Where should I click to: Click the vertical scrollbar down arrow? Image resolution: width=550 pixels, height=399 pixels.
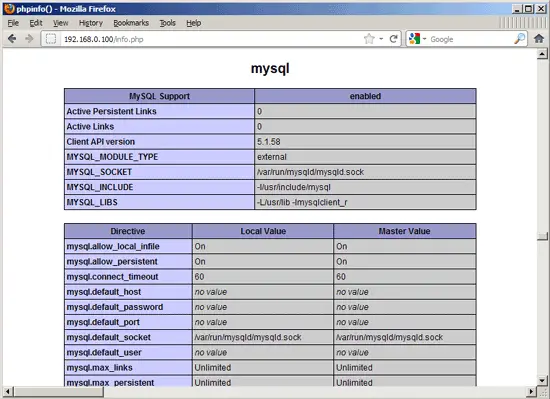point(542,380)
